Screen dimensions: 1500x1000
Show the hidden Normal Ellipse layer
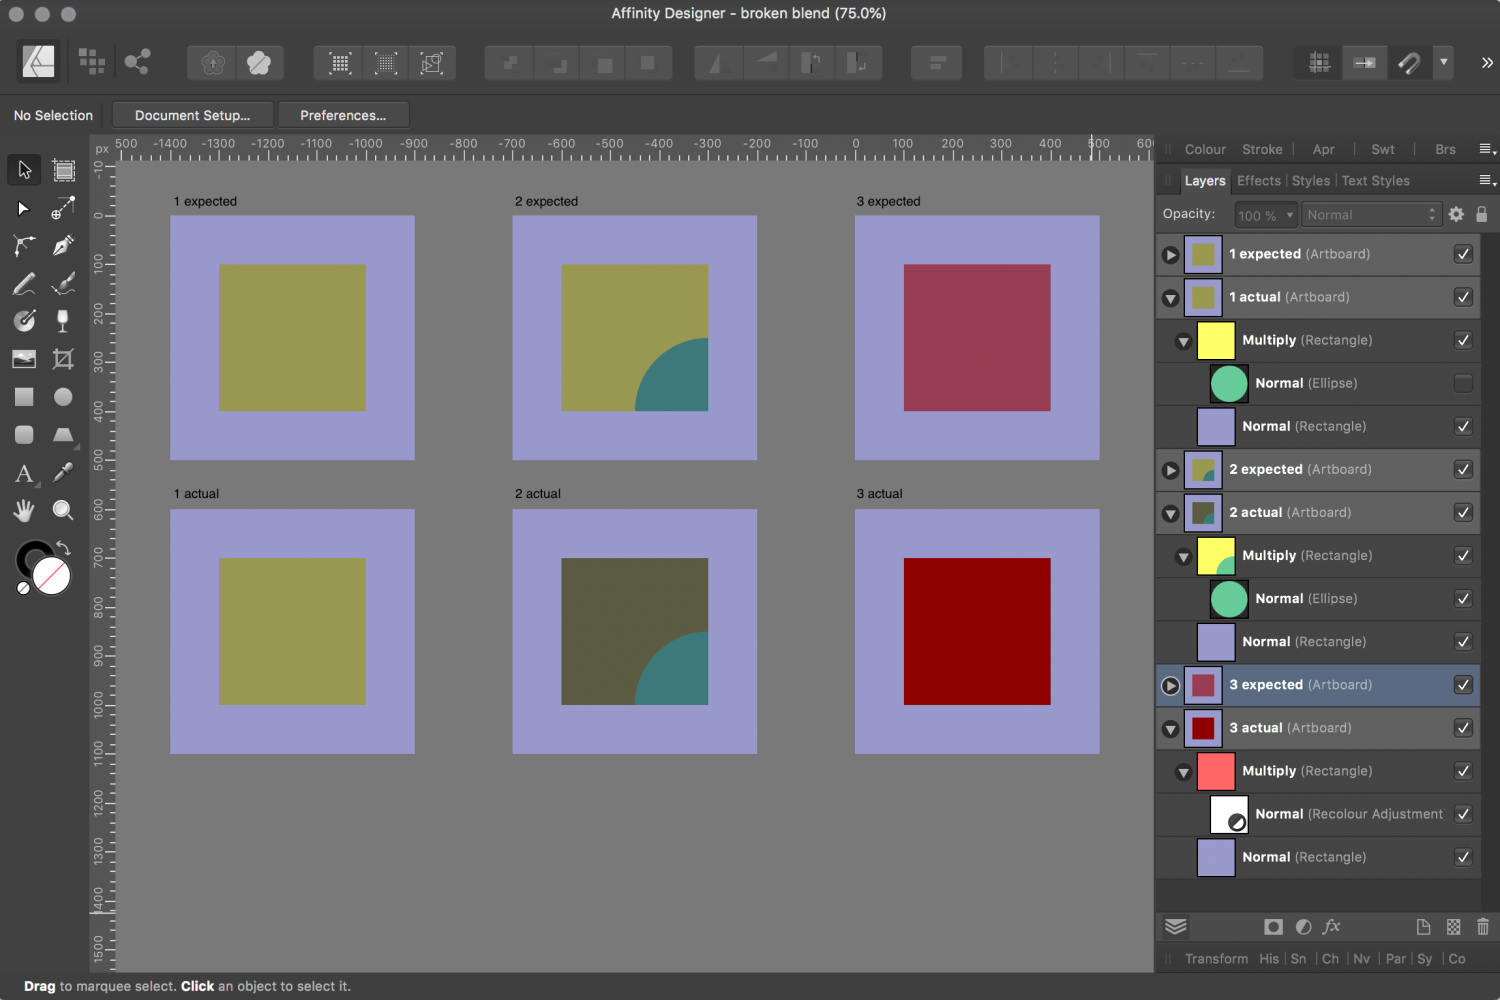click(1463, 383)
